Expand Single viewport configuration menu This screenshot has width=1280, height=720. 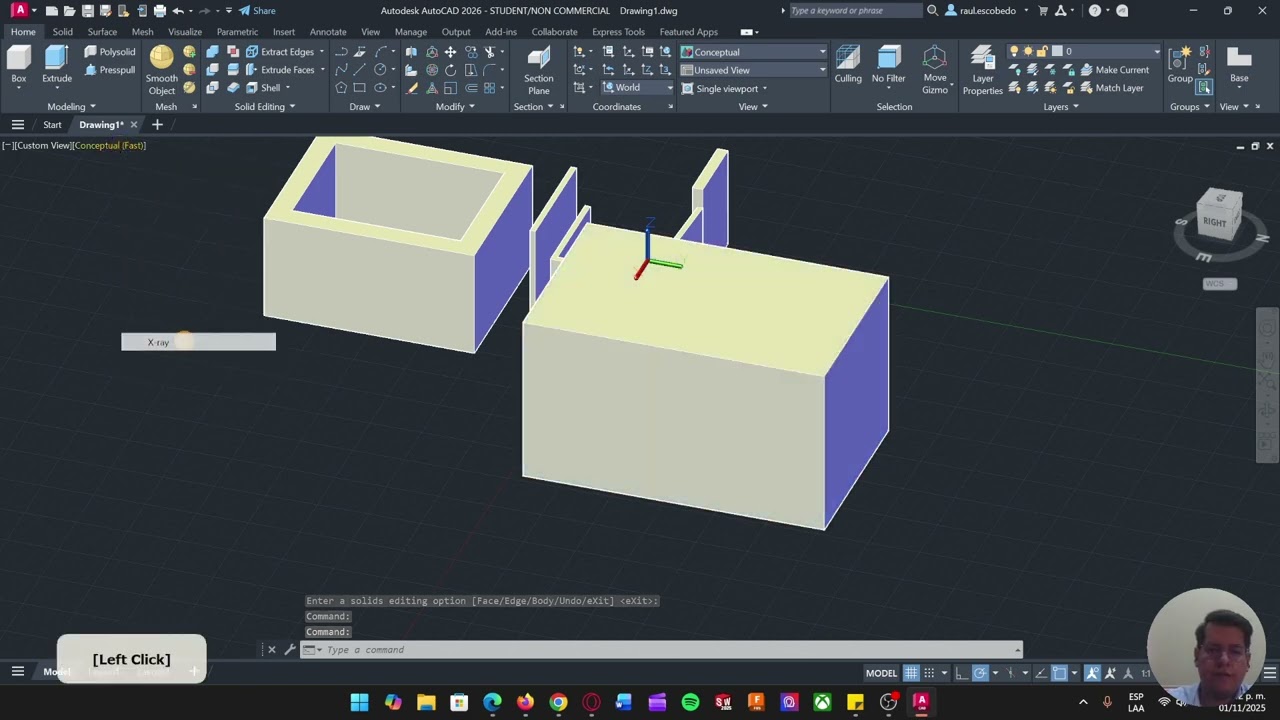point(725,88)
